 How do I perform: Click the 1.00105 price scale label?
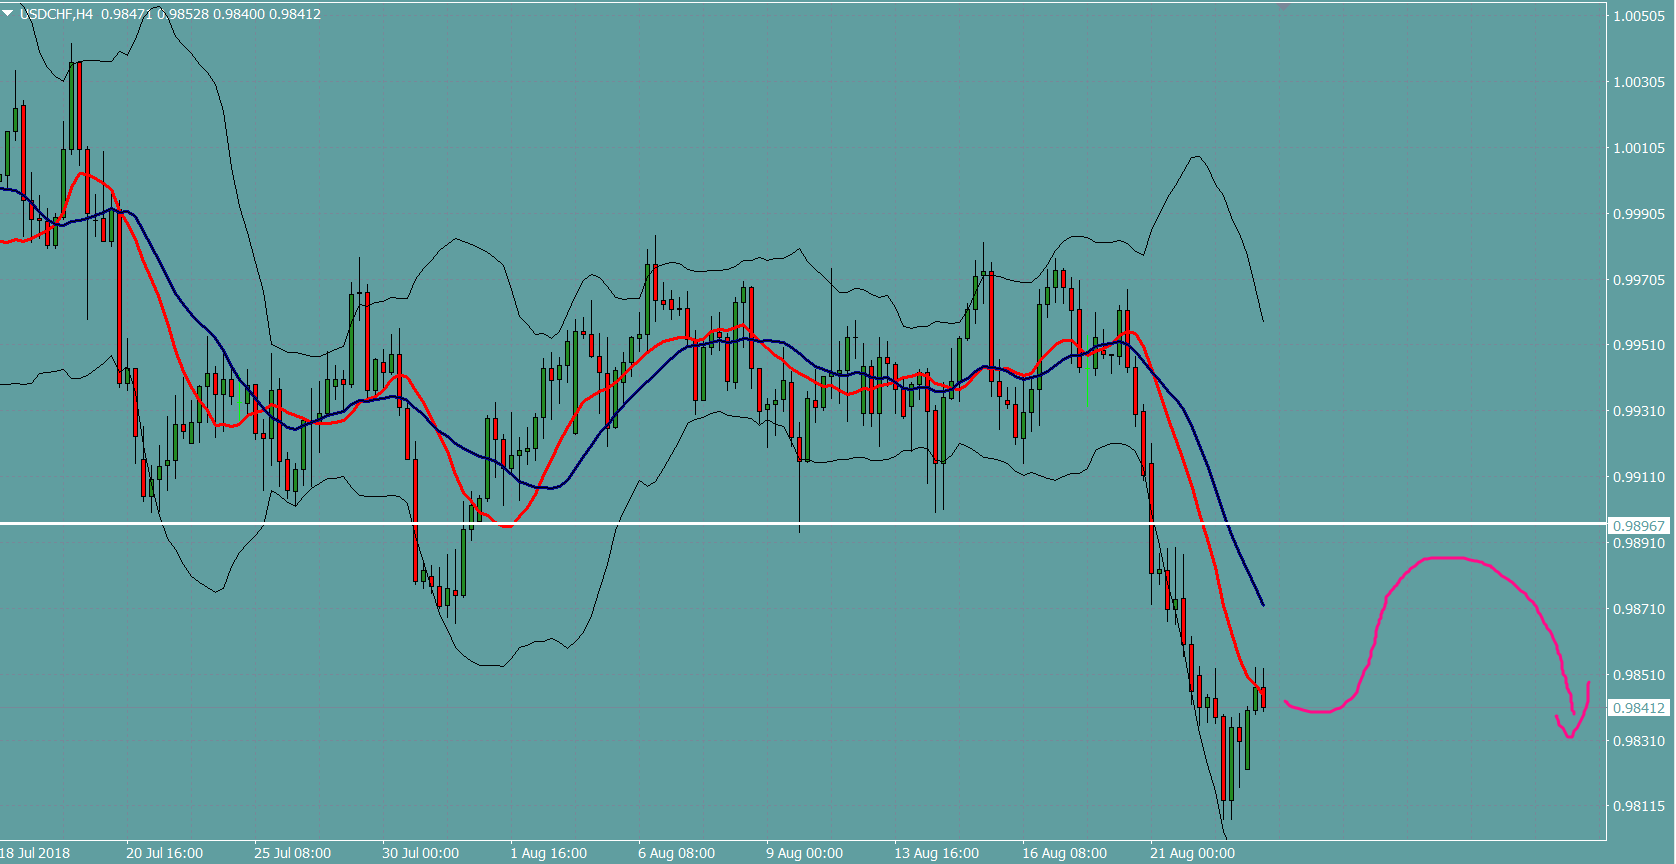click(1639, 148)
